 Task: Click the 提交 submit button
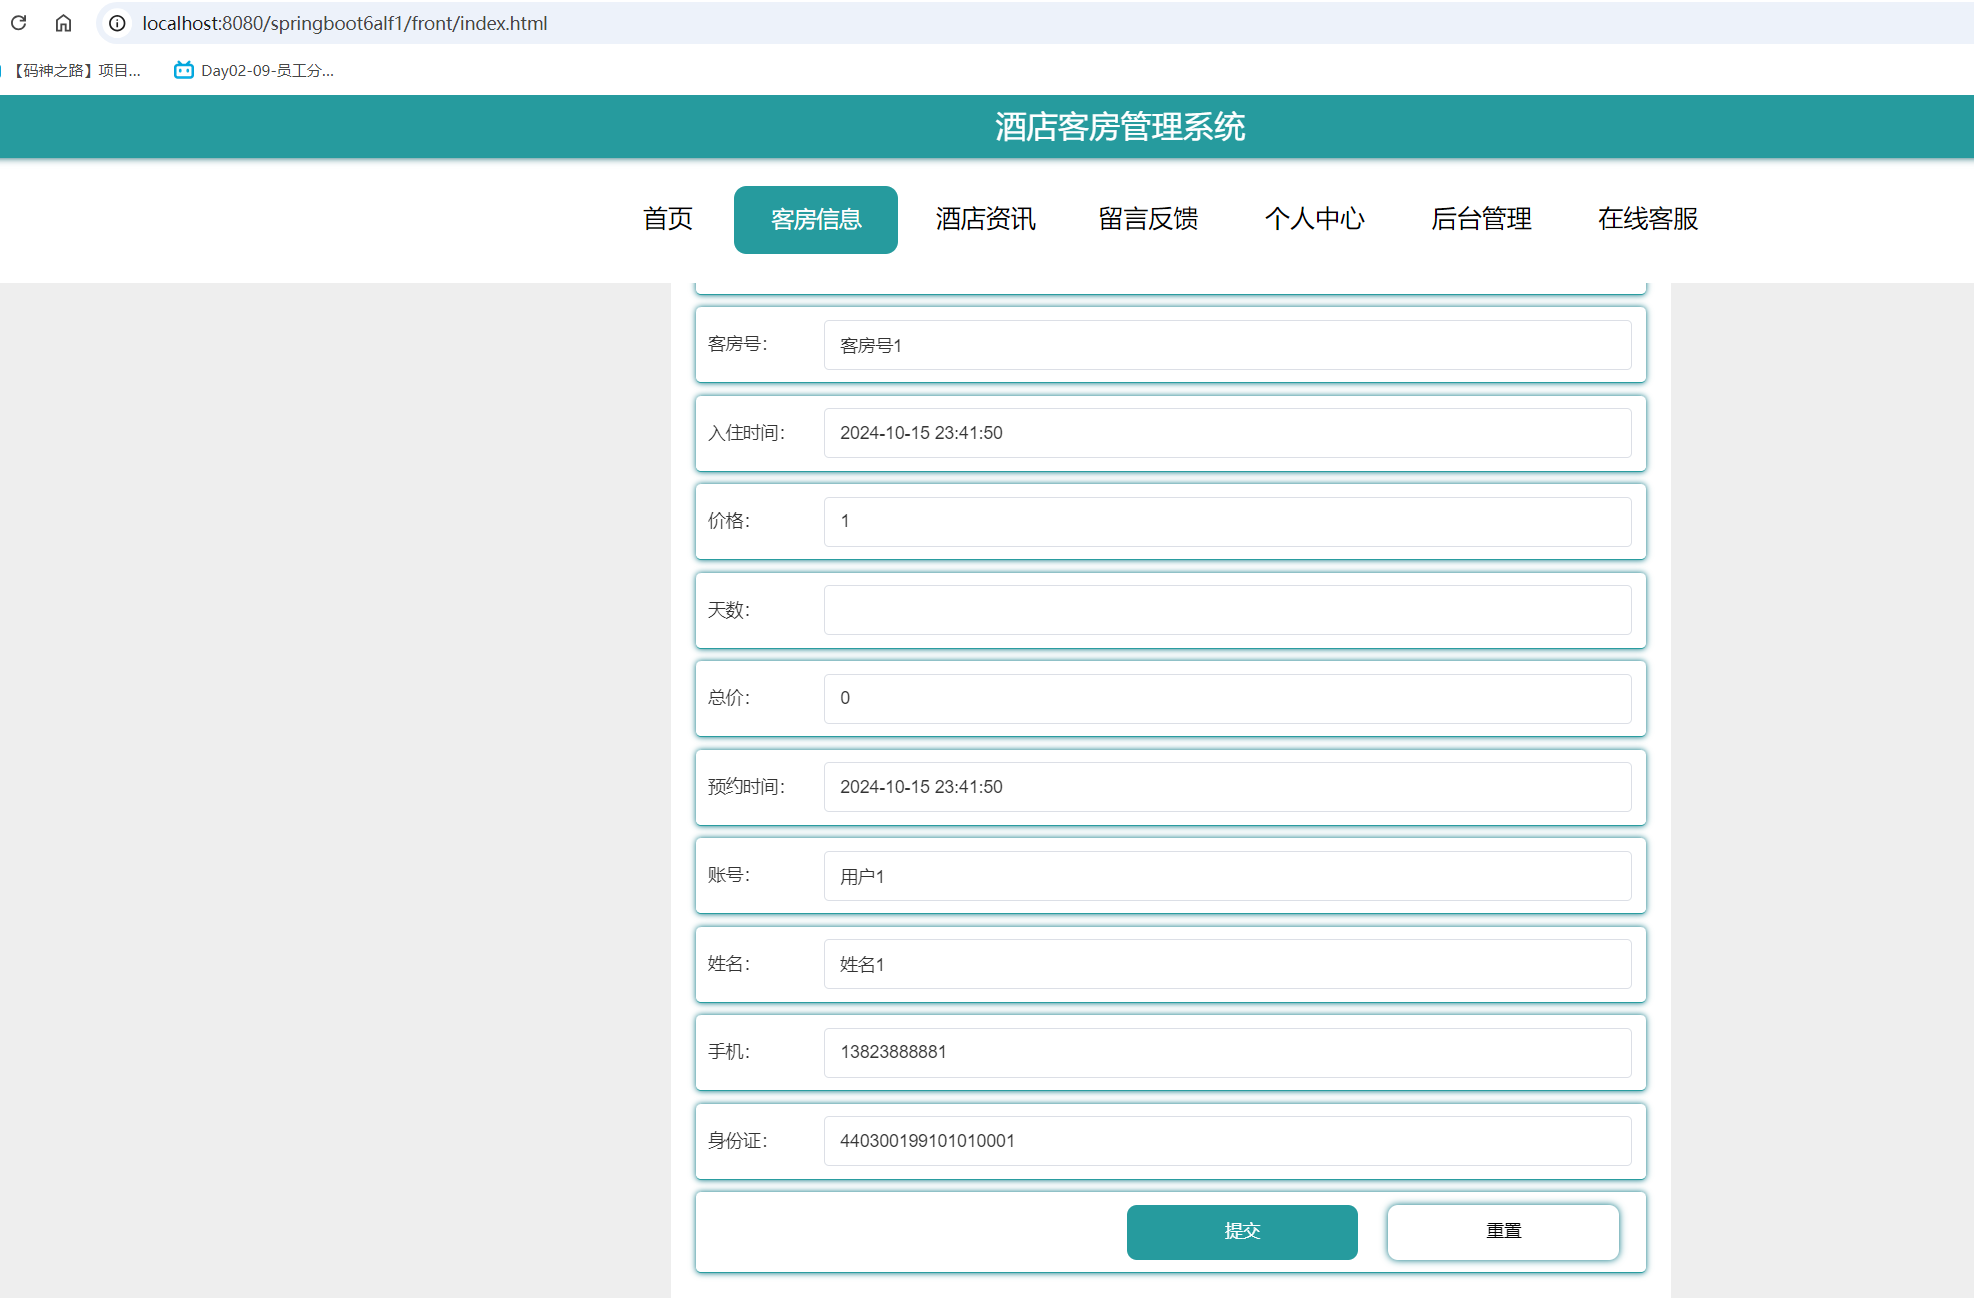tap(1242, 1232)
